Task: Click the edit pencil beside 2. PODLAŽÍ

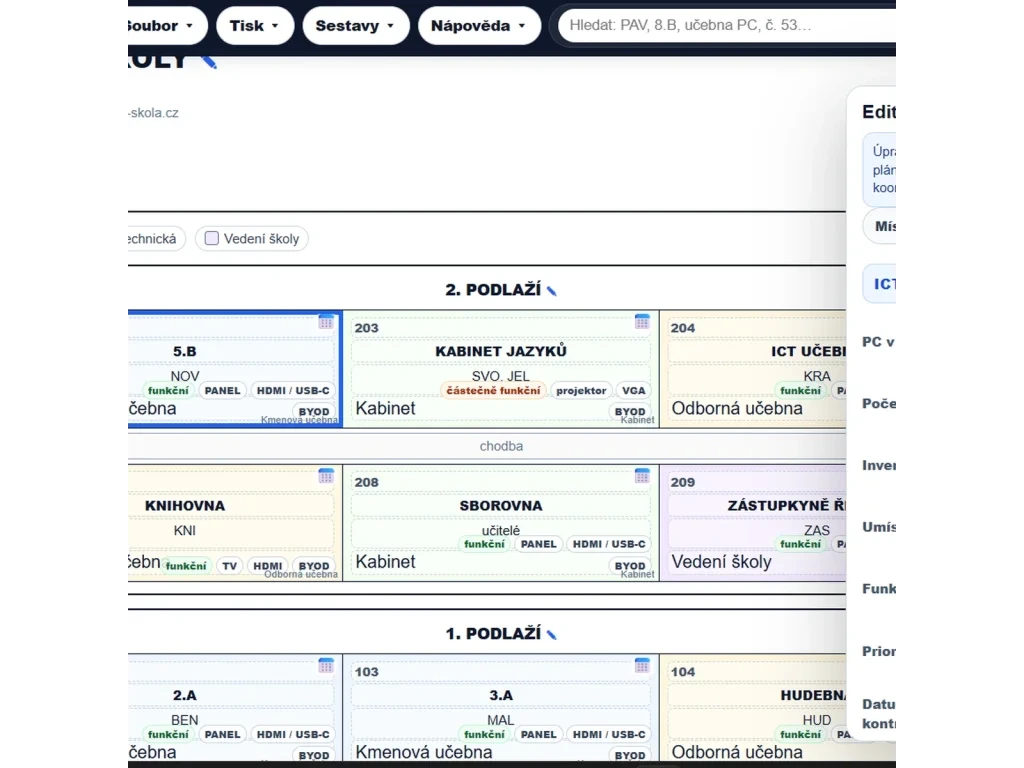Action: tap(552, 291)
